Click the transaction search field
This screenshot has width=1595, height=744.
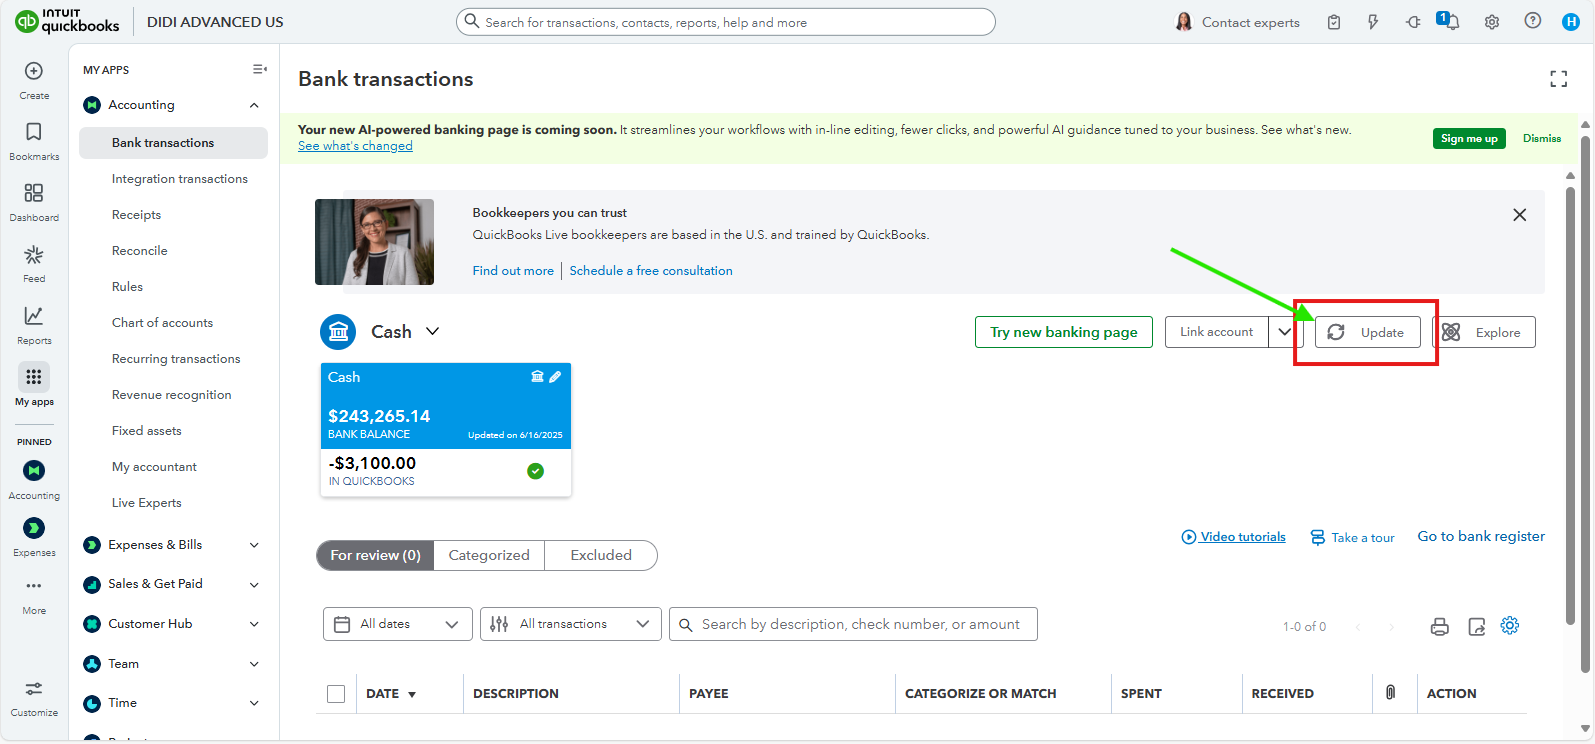853,624
